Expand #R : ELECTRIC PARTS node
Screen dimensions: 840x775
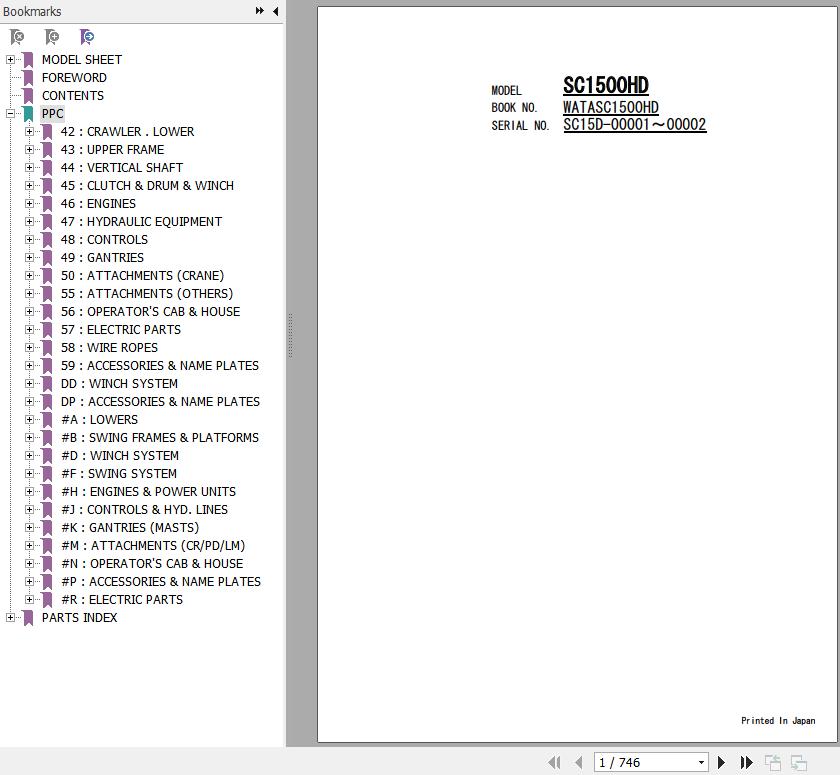[x=29, y=599]
